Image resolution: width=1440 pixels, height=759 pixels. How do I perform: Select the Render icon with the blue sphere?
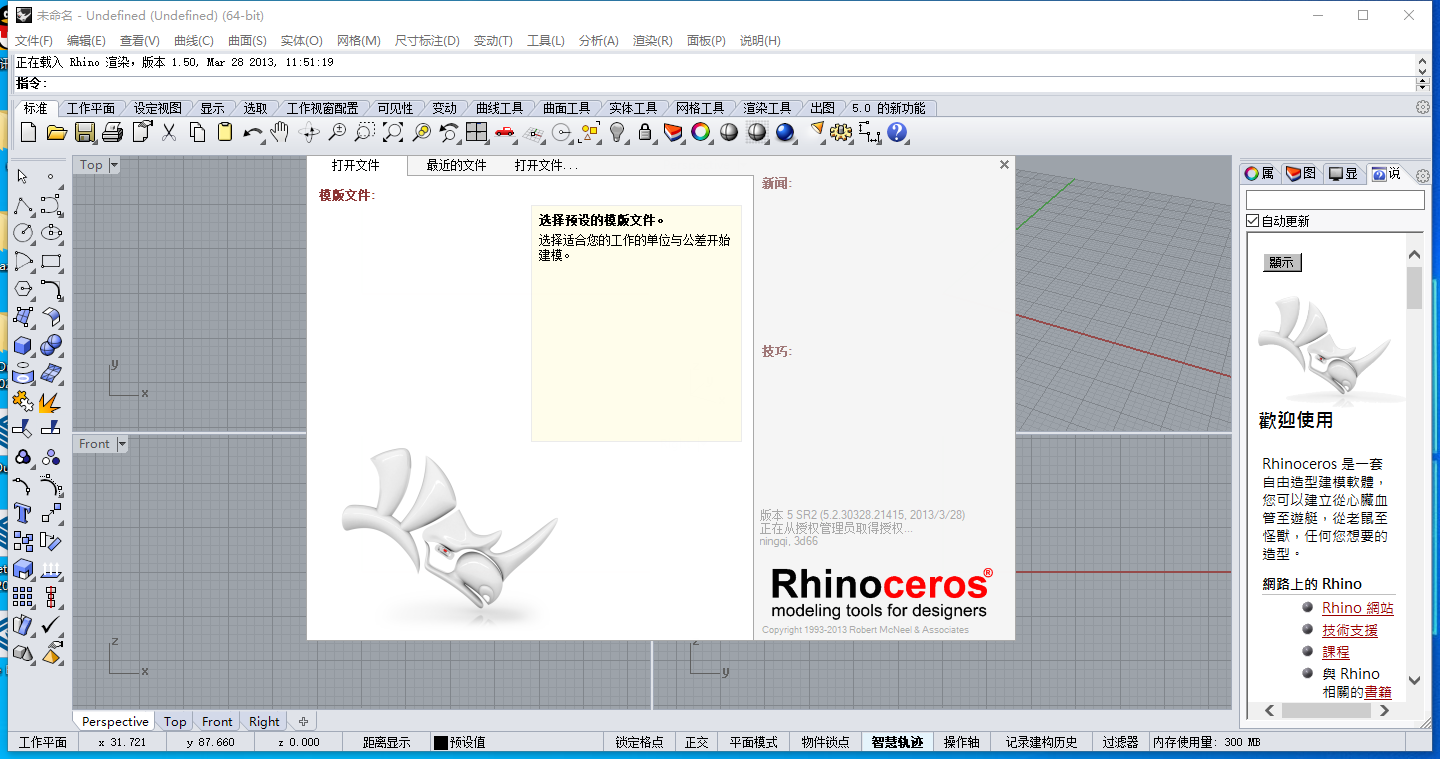(785, 132)
